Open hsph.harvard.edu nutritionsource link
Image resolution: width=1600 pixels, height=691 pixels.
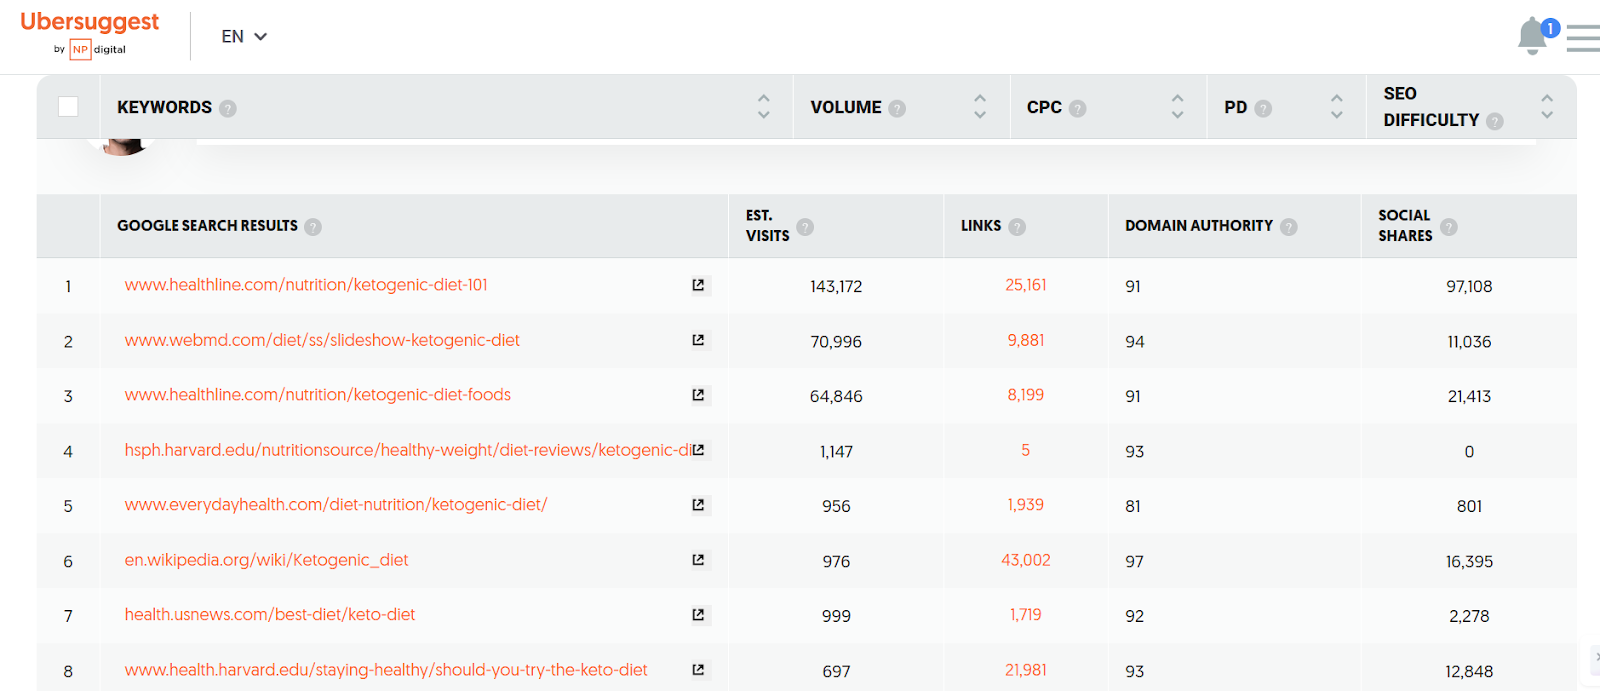[x=408, y=450]
